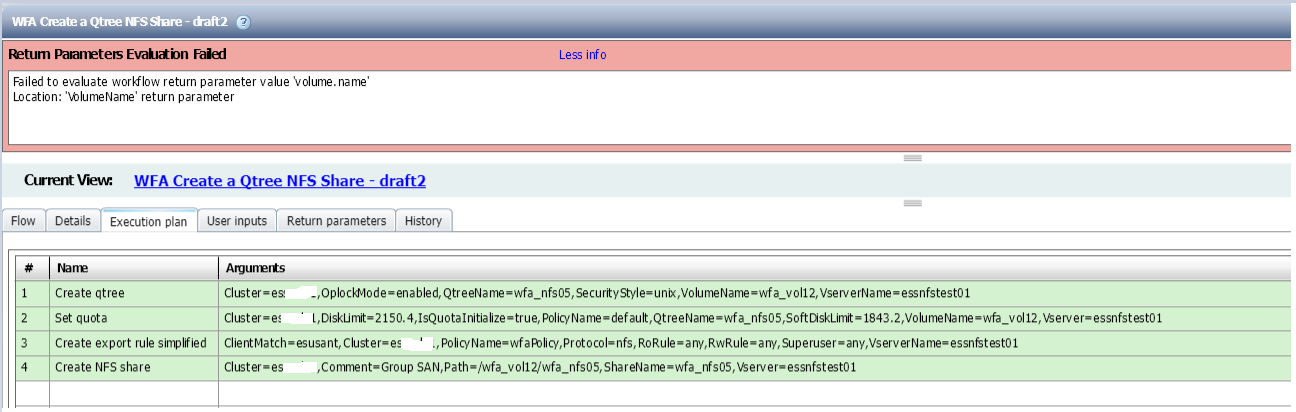This screenshot has height=412, width=1296.
Task: Click row number 2 cell
Action: 32,318
